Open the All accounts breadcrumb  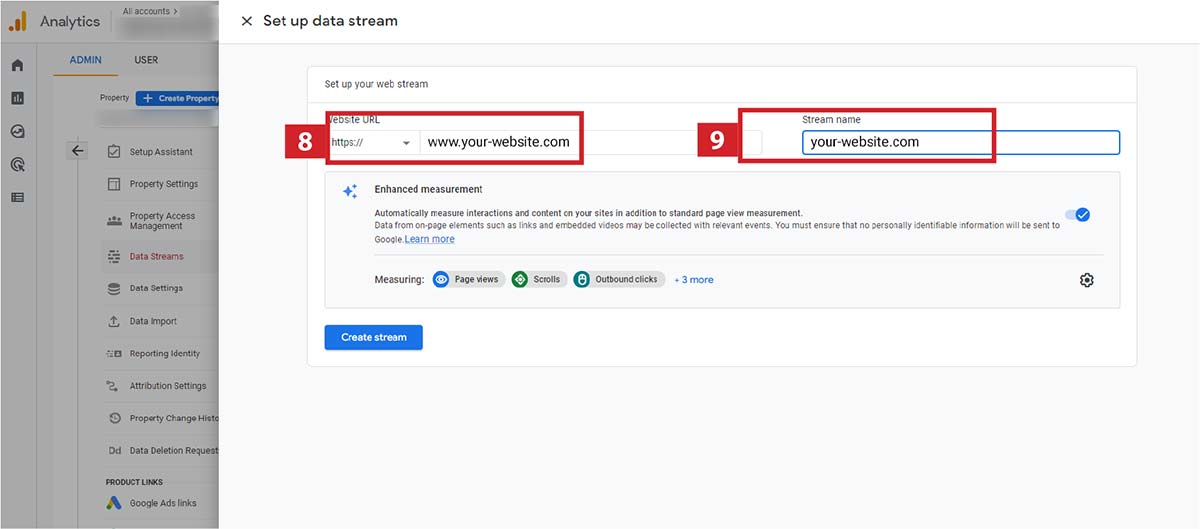150,11
